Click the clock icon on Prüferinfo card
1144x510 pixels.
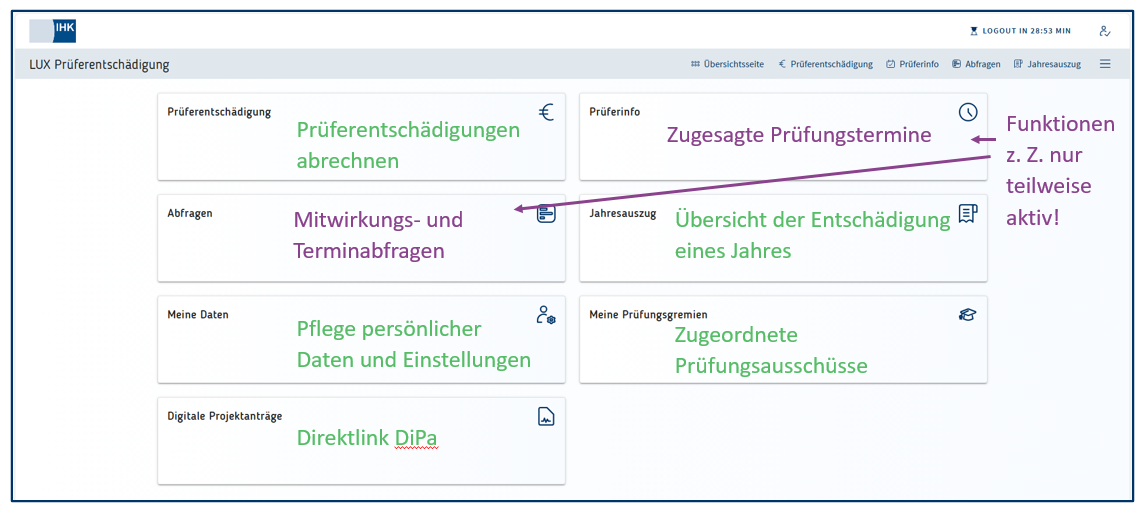(967, 112)
